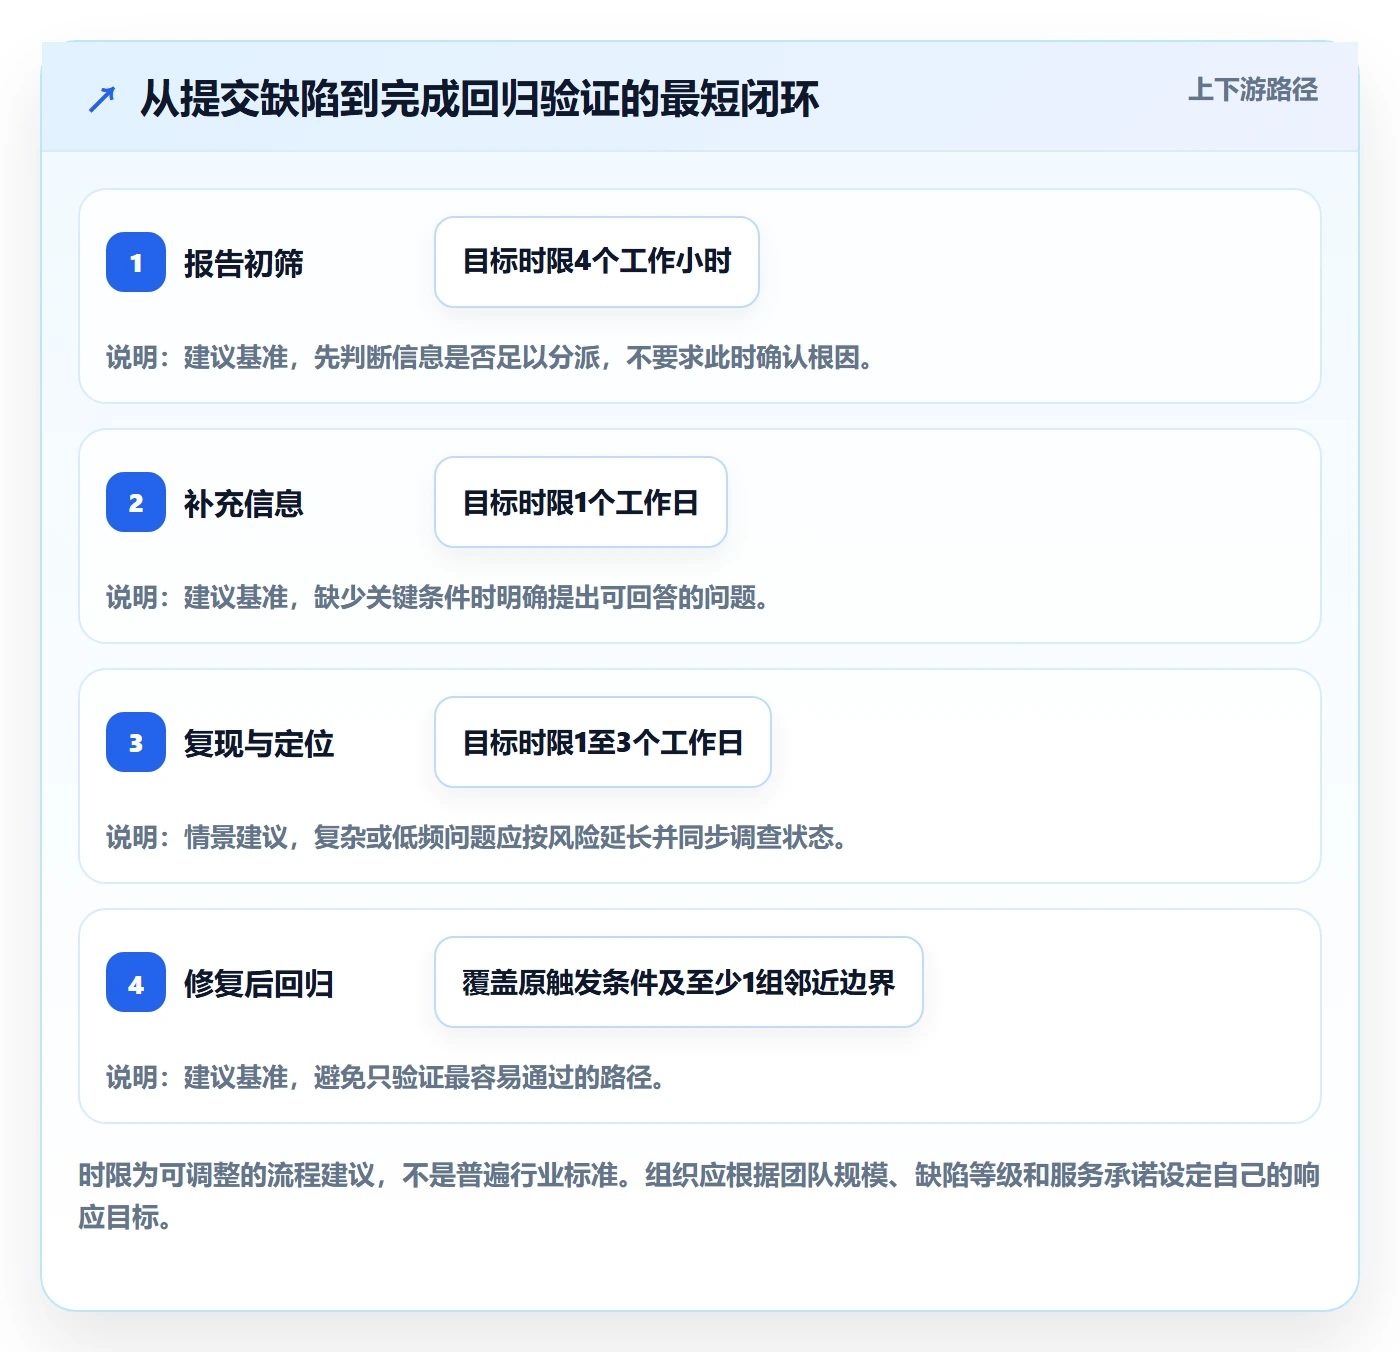Select the 复现与定位 step heading
1400x1352 pixels.
259,744
